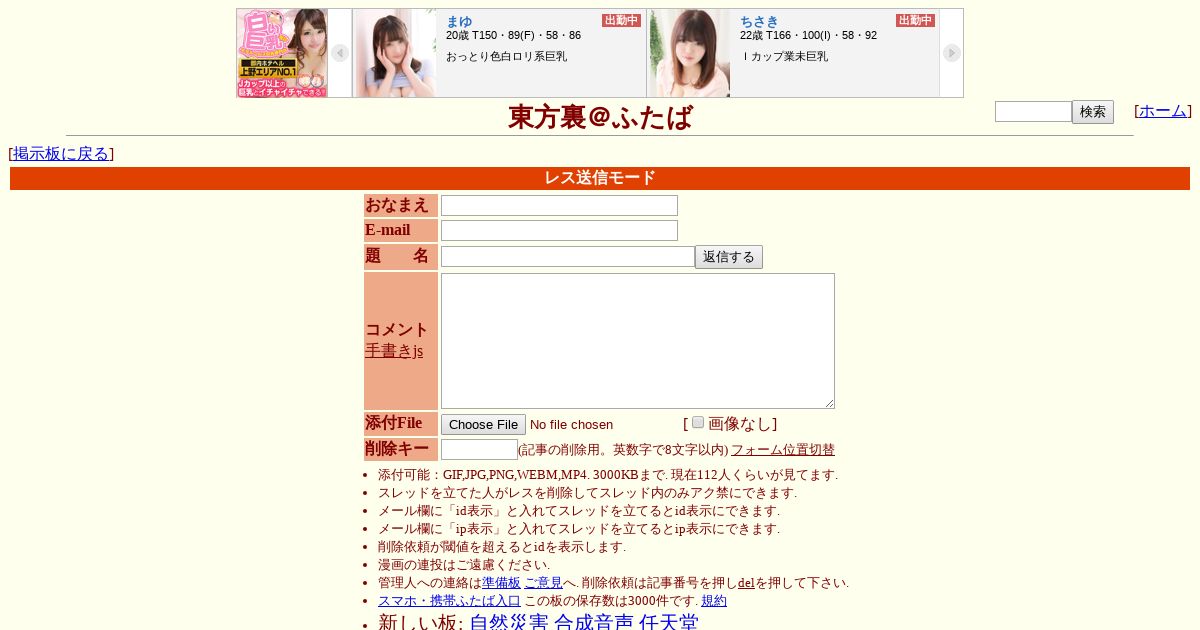Viewport: 1200px width, 630px height.
Task: Focus the 題名 subject field
Action: pyautogui.click(x=568, y=257)
